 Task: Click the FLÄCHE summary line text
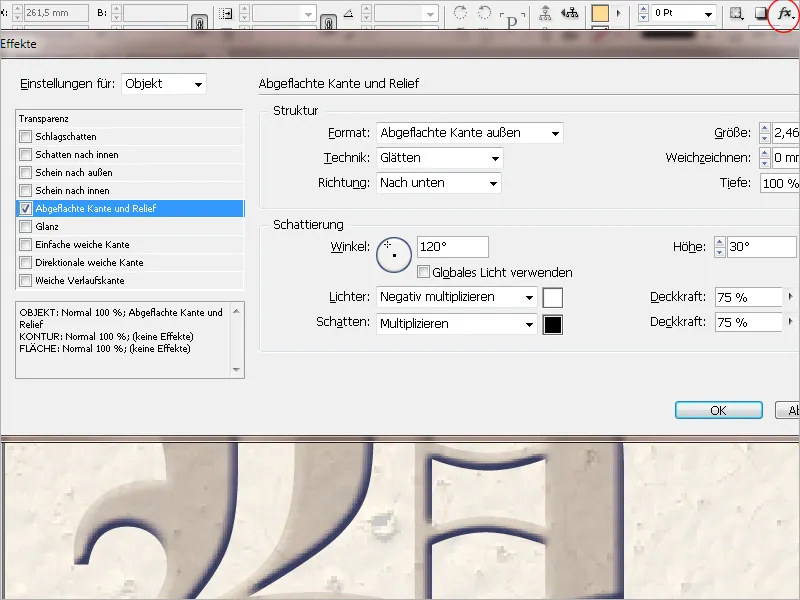tap(105, 349)
